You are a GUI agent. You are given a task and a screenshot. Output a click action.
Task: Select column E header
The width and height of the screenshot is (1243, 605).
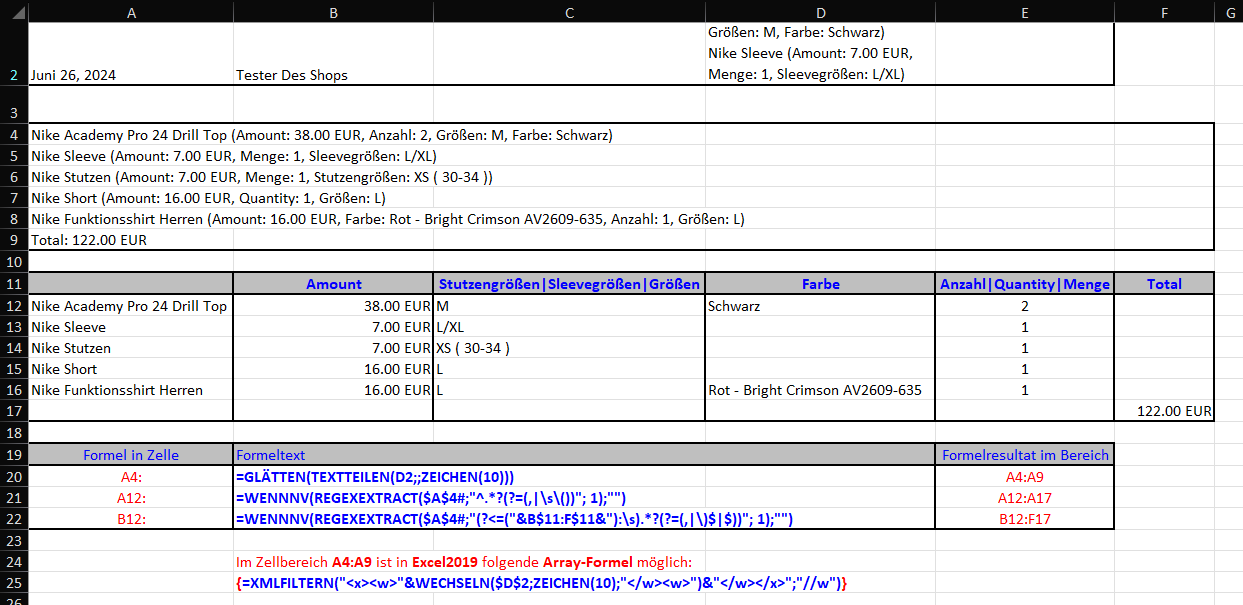(x=1025, y=11)
